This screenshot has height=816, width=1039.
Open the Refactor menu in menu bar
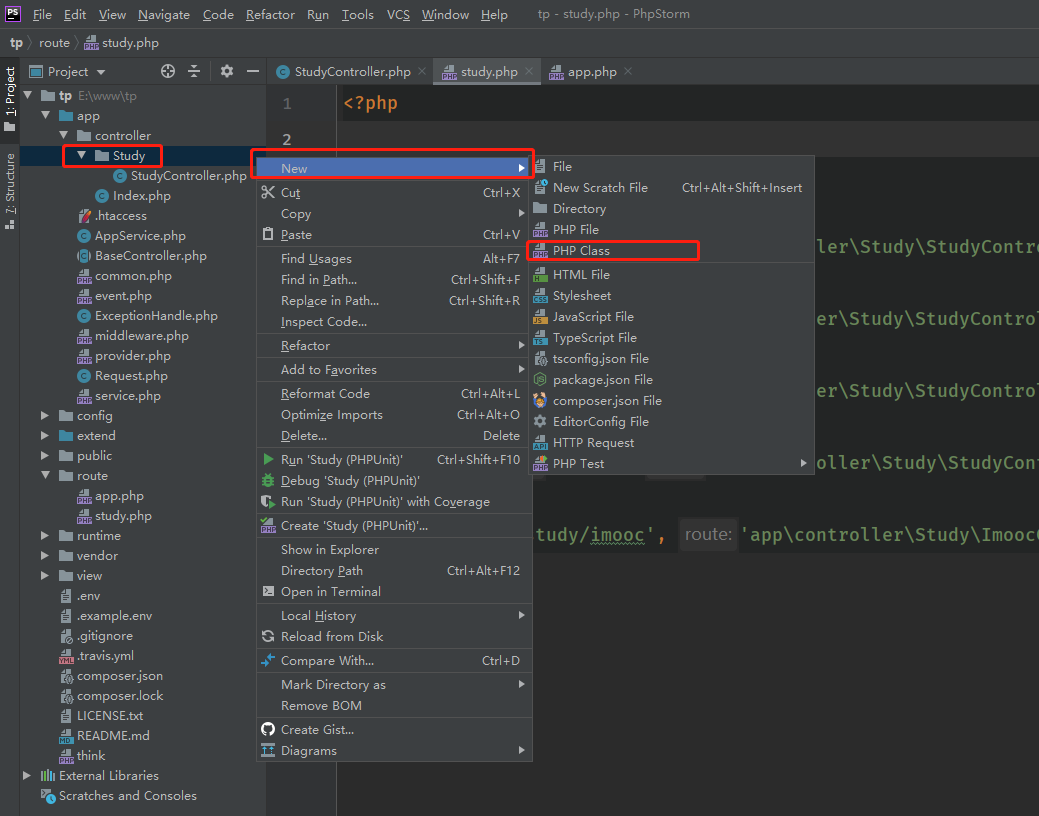(x=270, y=14)
